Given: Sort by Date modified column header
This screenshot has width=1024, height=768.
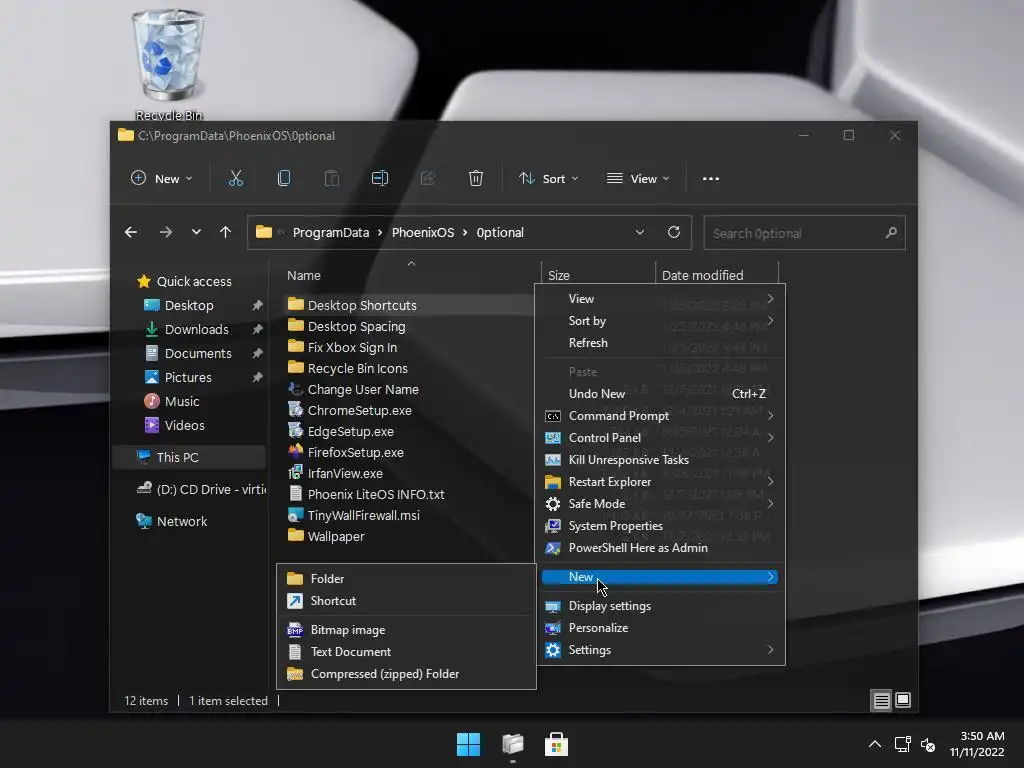Looking at the screenshot, I should click(716, 275).
